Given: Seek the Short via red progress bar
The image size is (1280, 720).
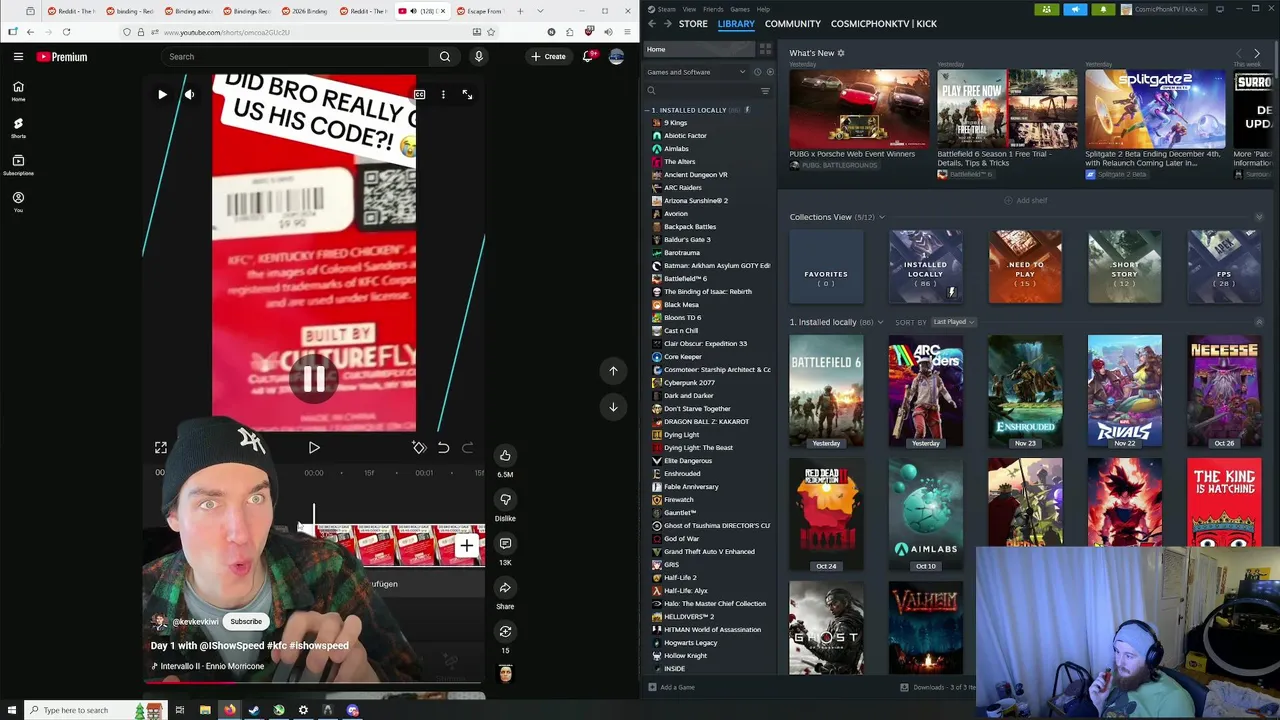Looking at the screenshot, I should tap(314, 683).
